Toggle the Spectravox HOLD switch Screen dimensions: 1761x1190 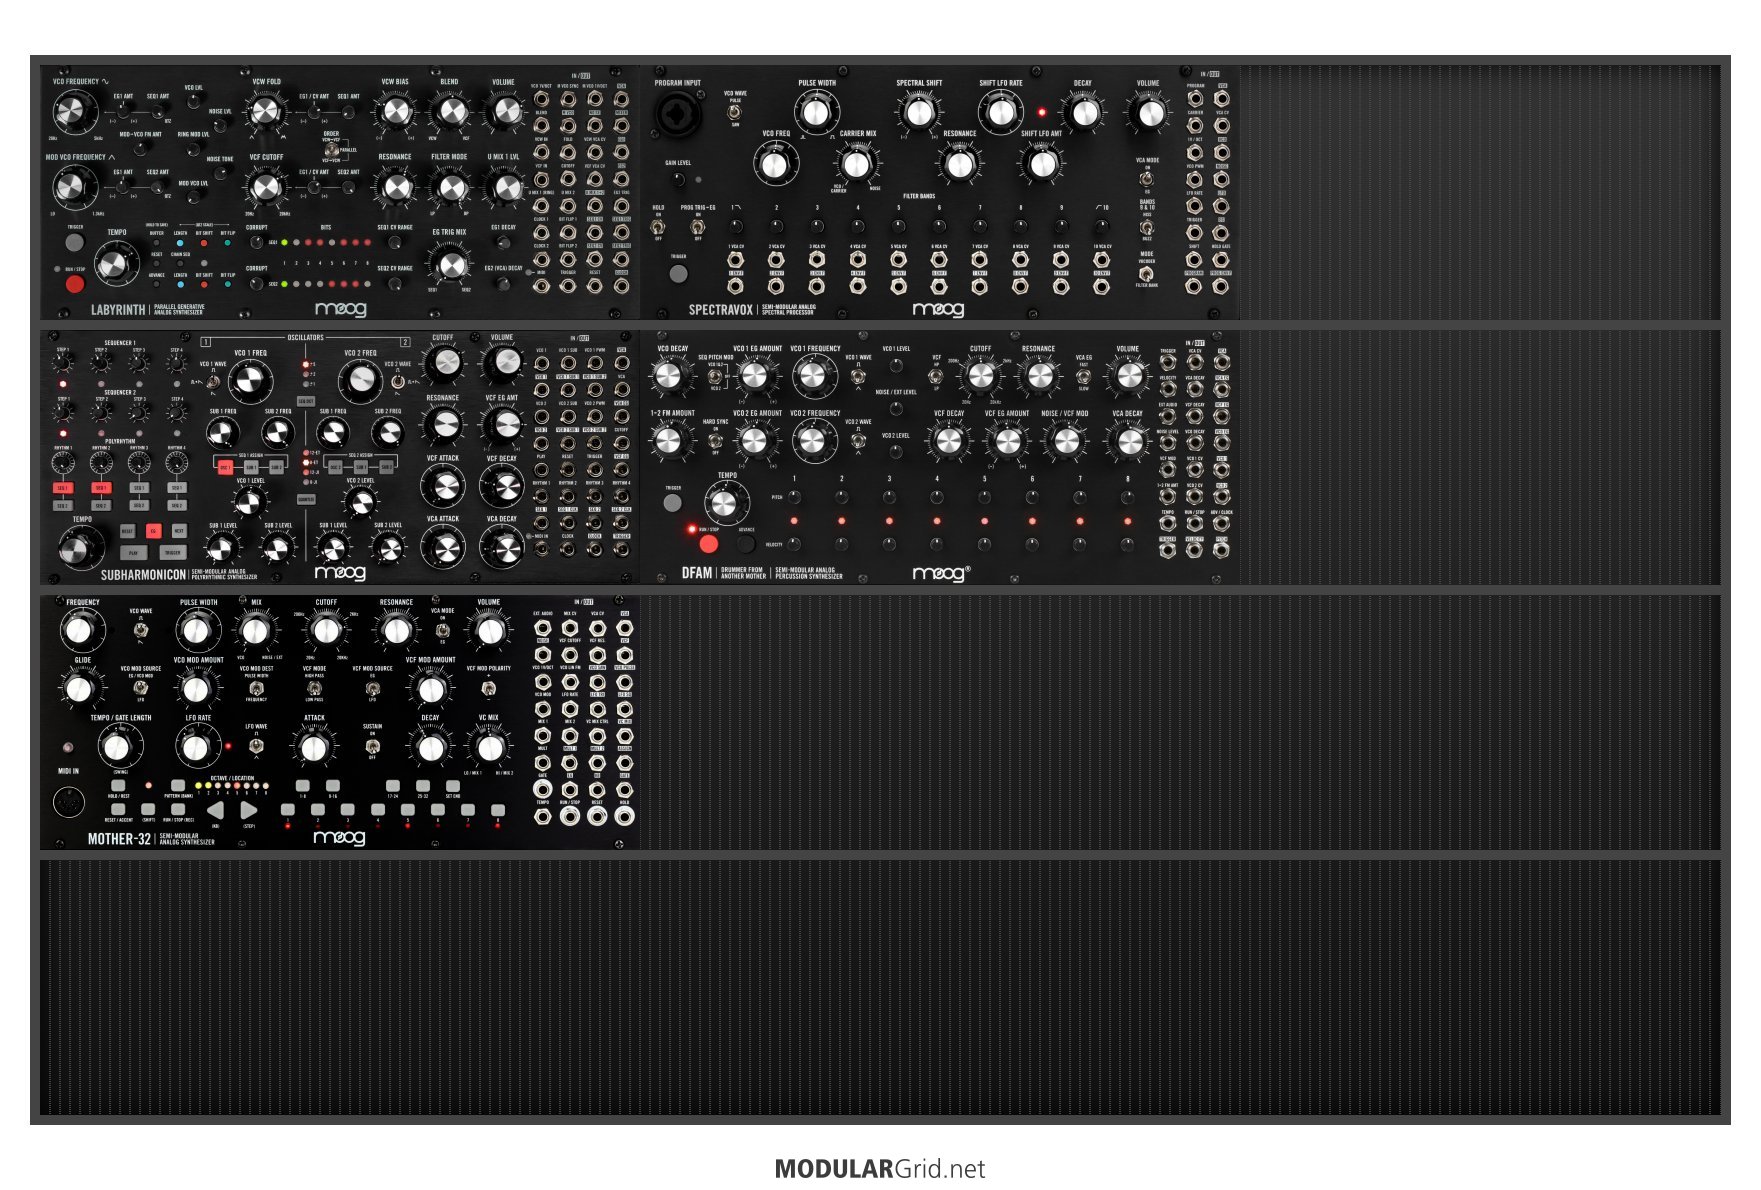click(x=658, y=226)
